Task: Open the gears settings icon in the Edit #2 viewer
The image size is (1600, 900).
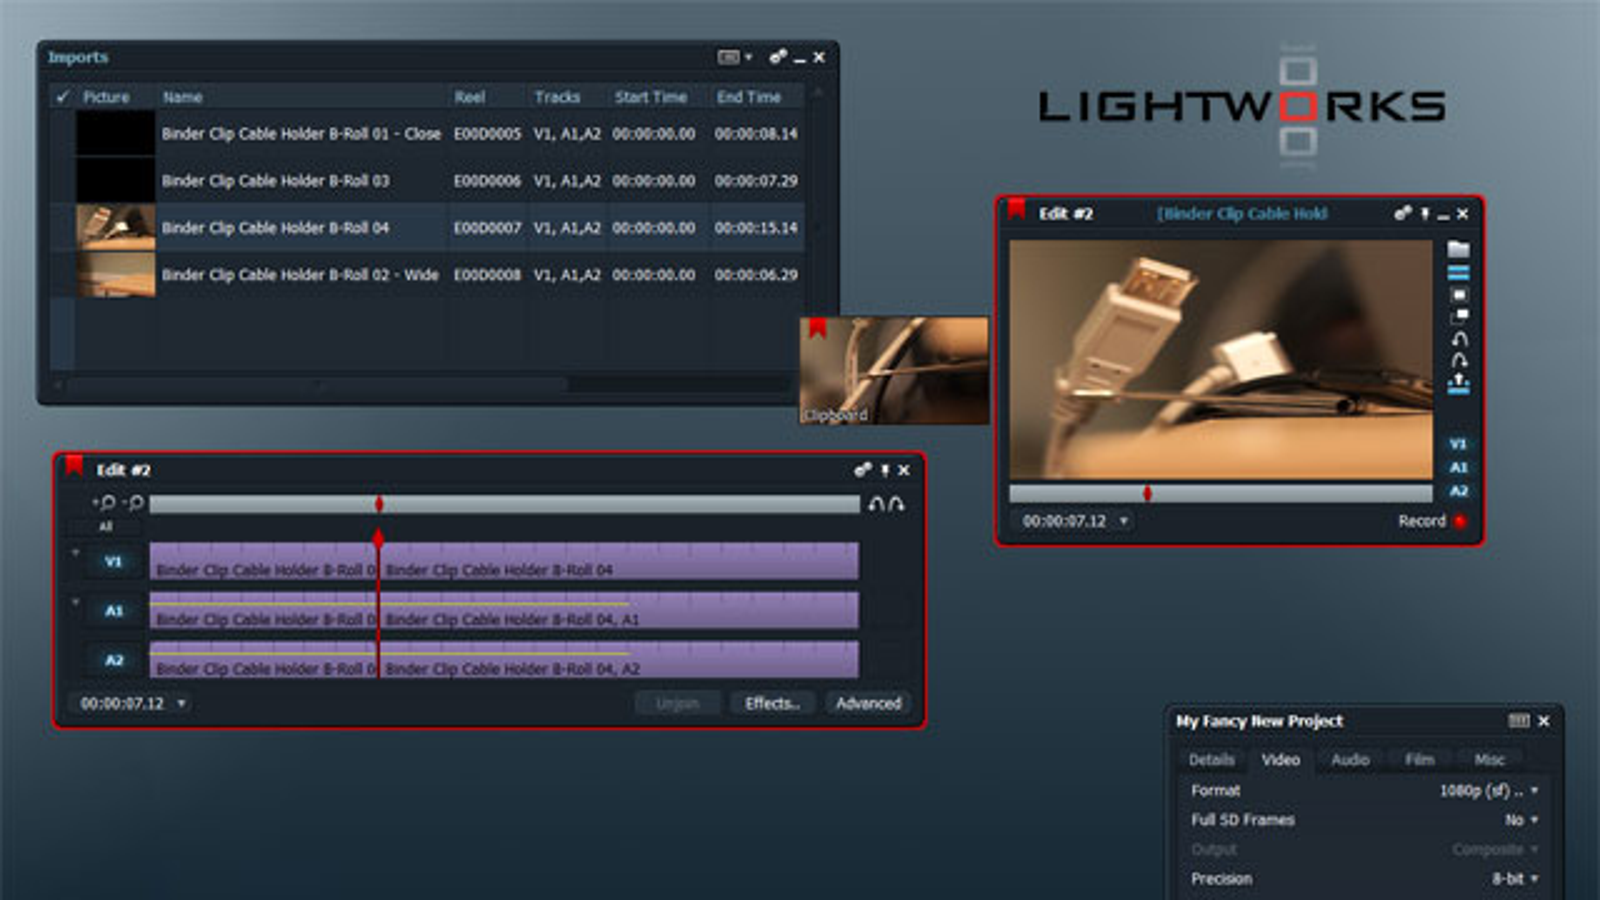Action: click(1403, 213)
